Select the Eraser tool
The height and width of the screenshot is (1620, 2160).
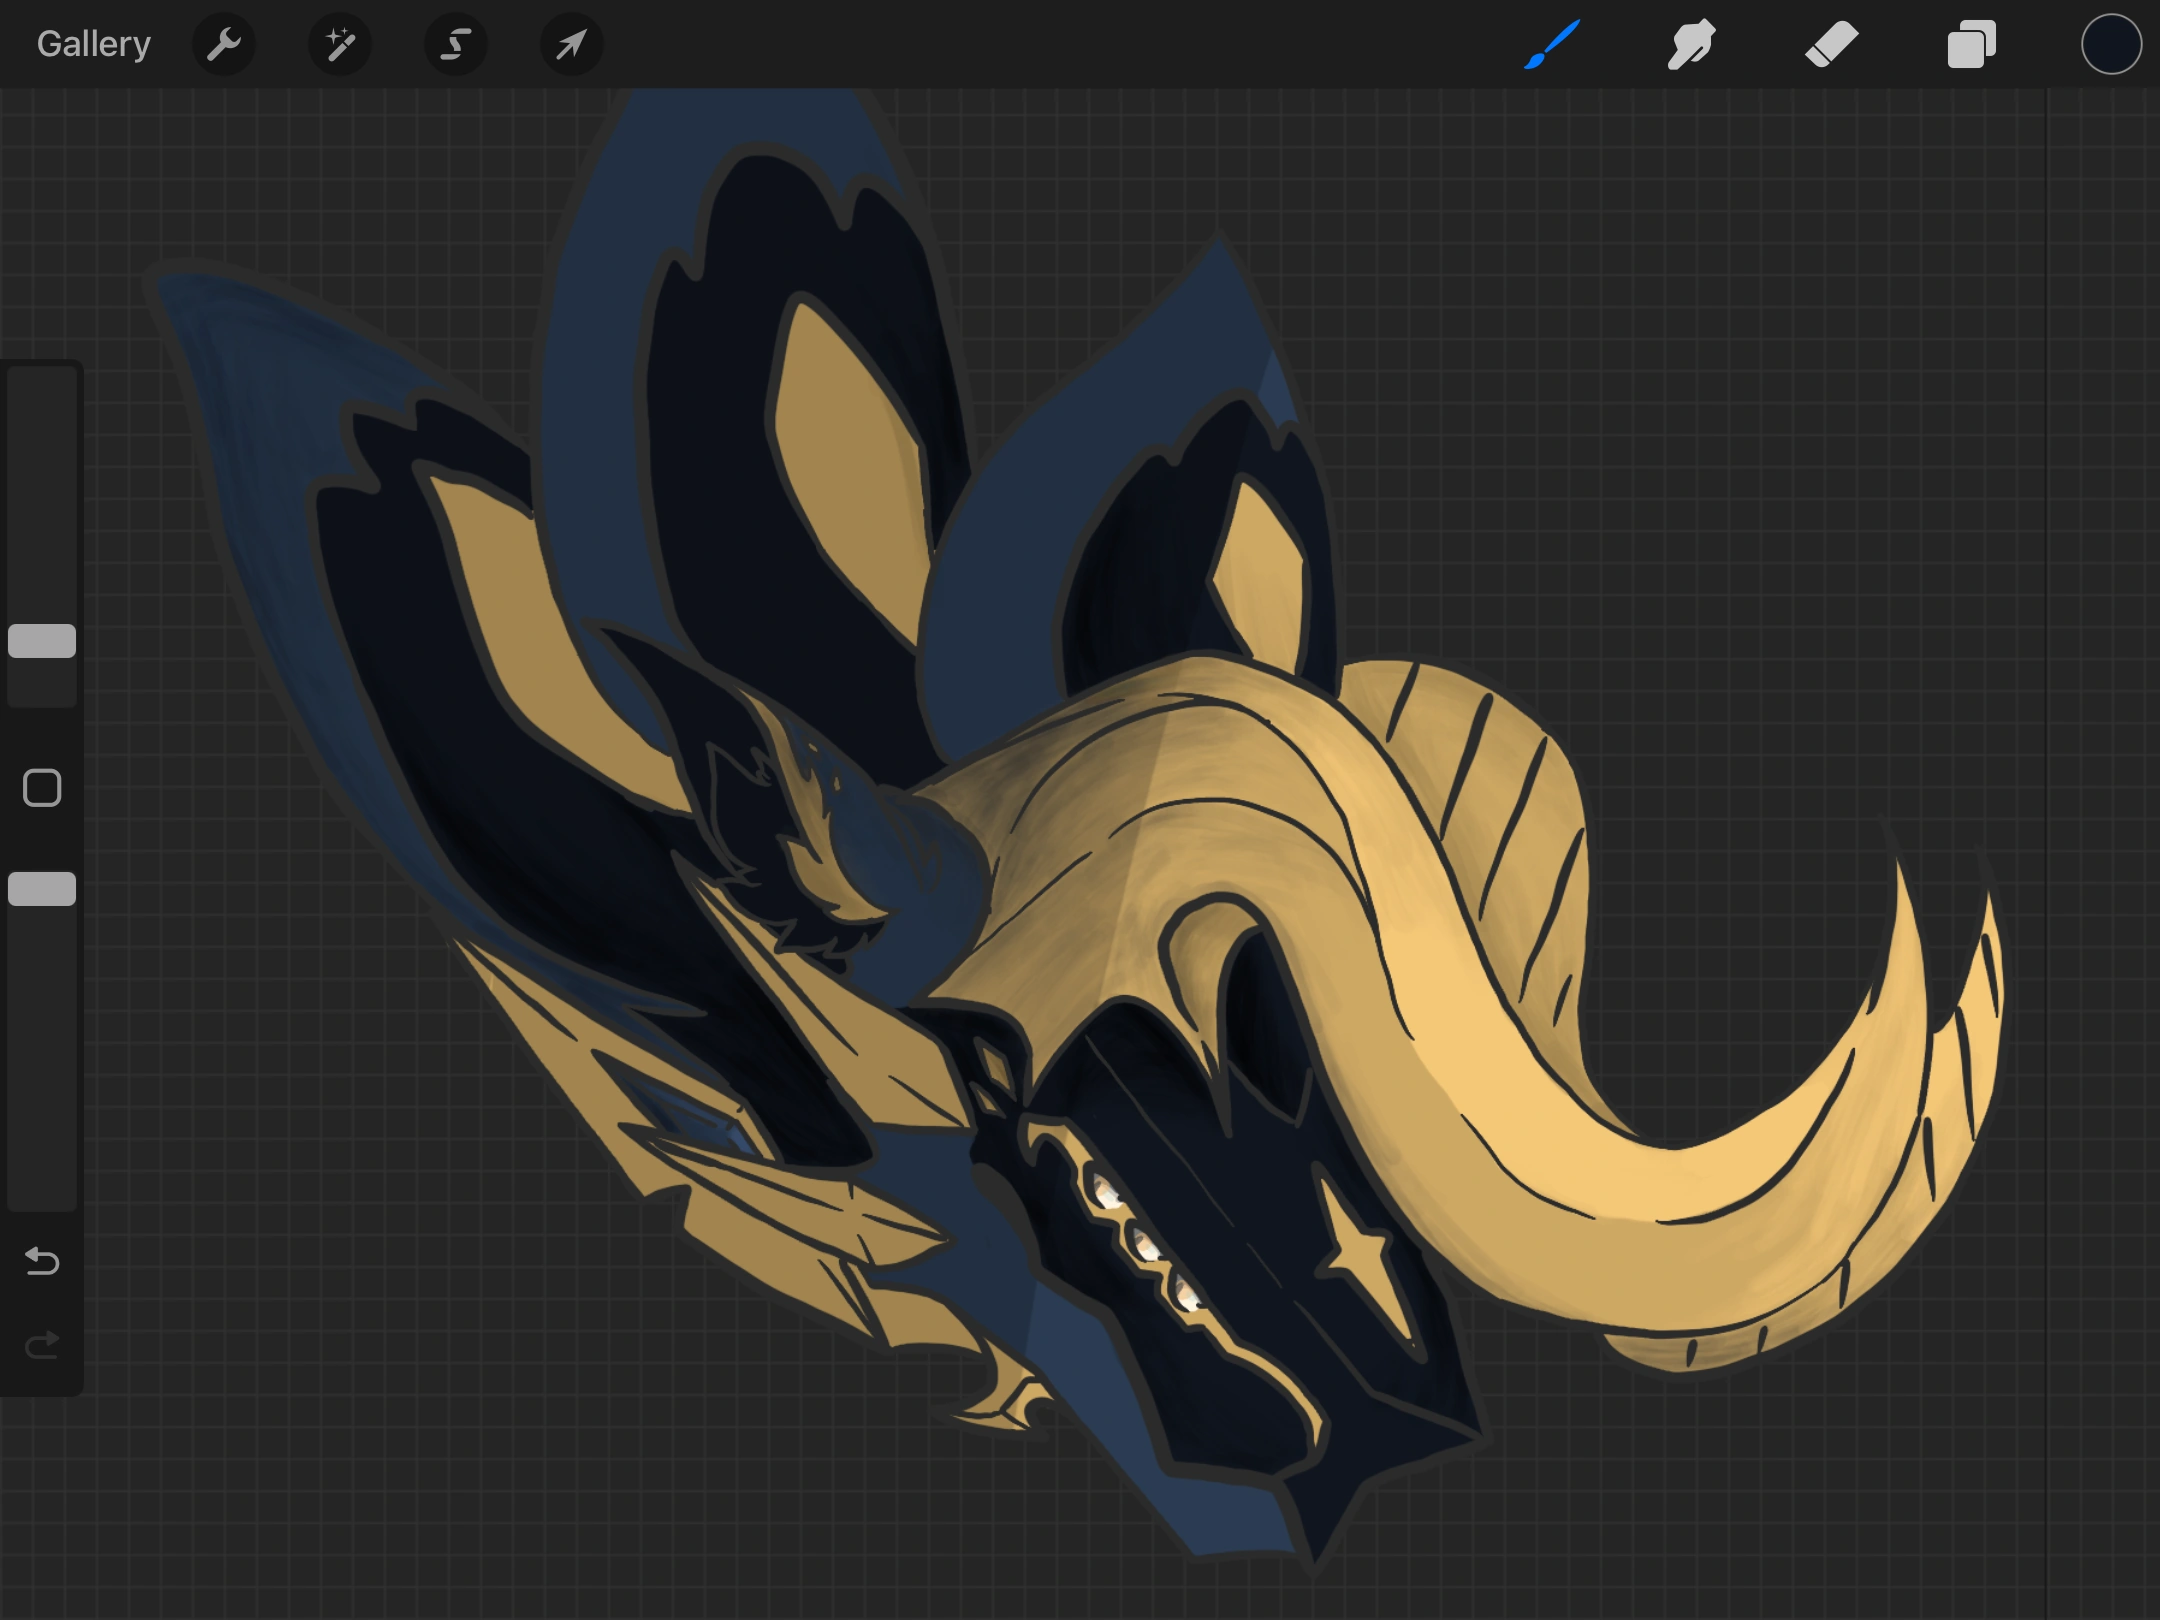[x=1831, y=44]
